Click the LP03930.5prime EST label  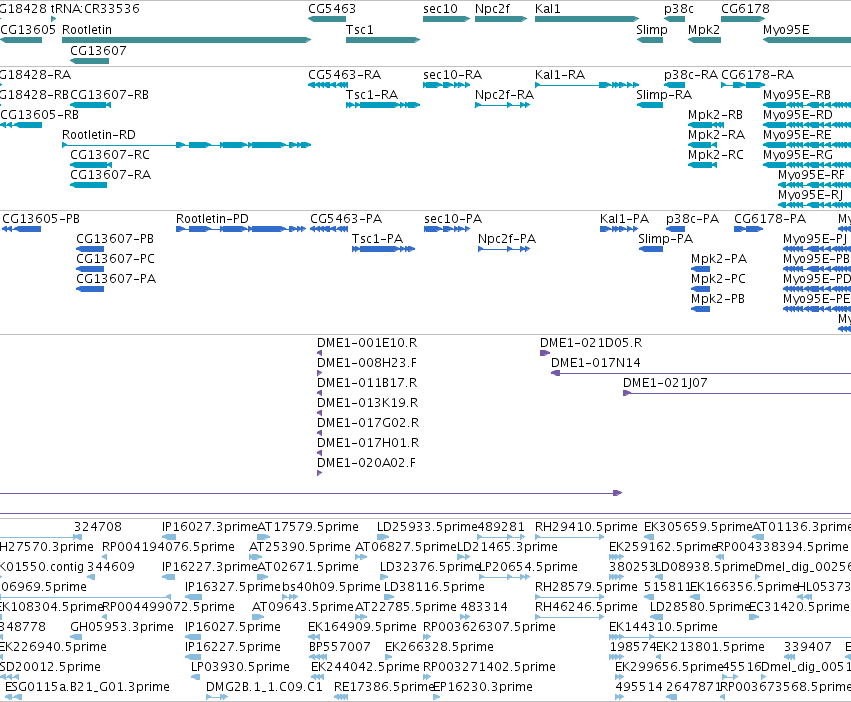[x=240, y=667]
